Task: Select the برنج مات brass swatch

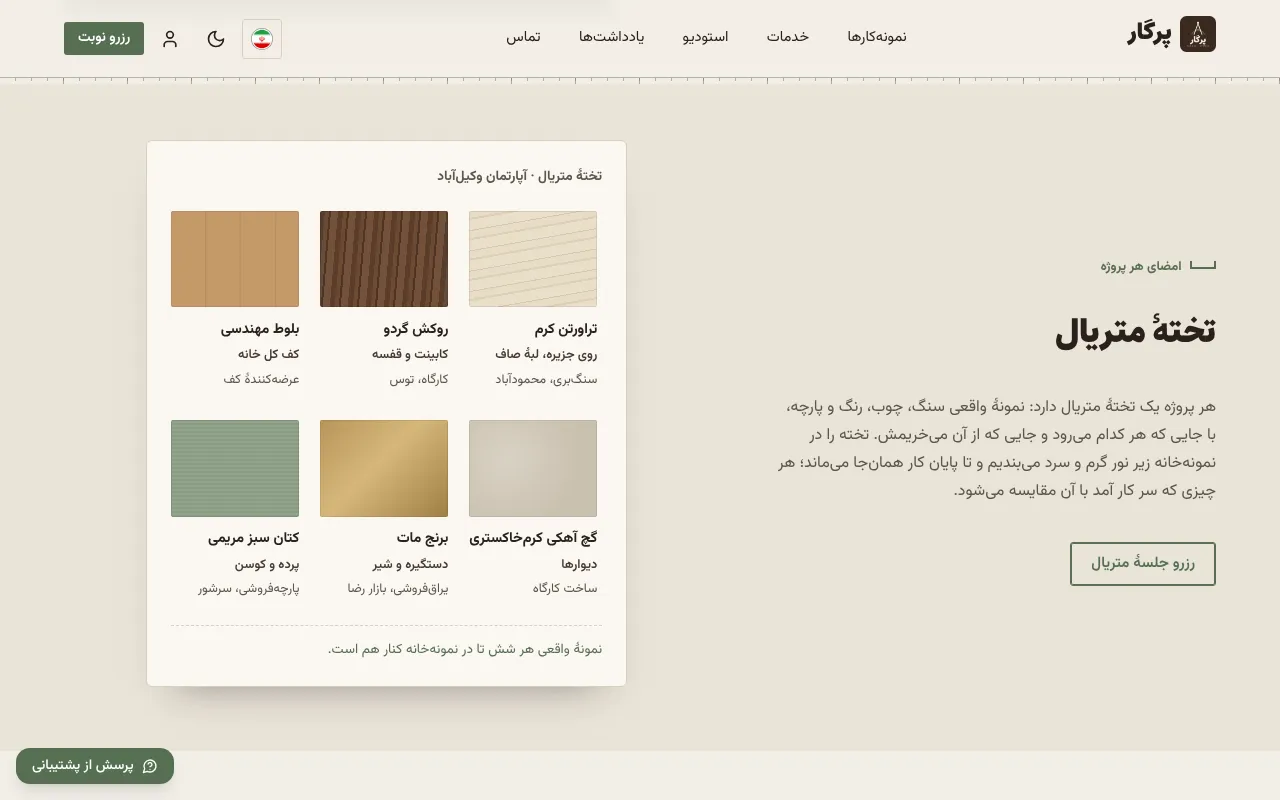Action: 384,468
